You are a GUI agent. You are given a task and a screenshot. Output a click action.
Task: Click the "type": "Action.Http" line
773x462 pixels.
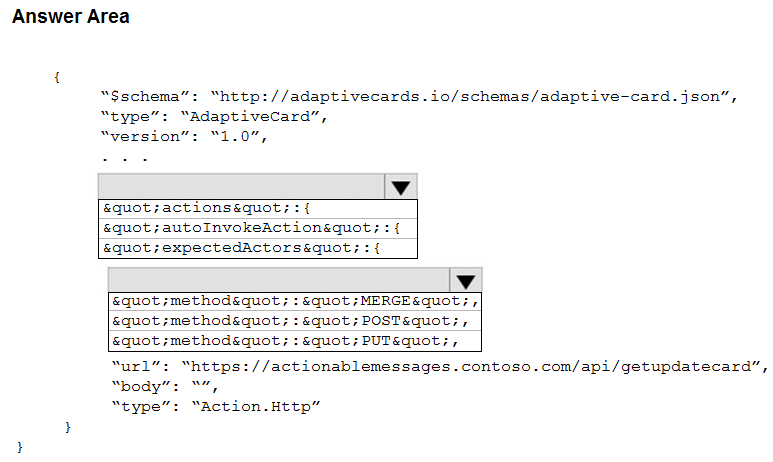[x=216, y=407]
